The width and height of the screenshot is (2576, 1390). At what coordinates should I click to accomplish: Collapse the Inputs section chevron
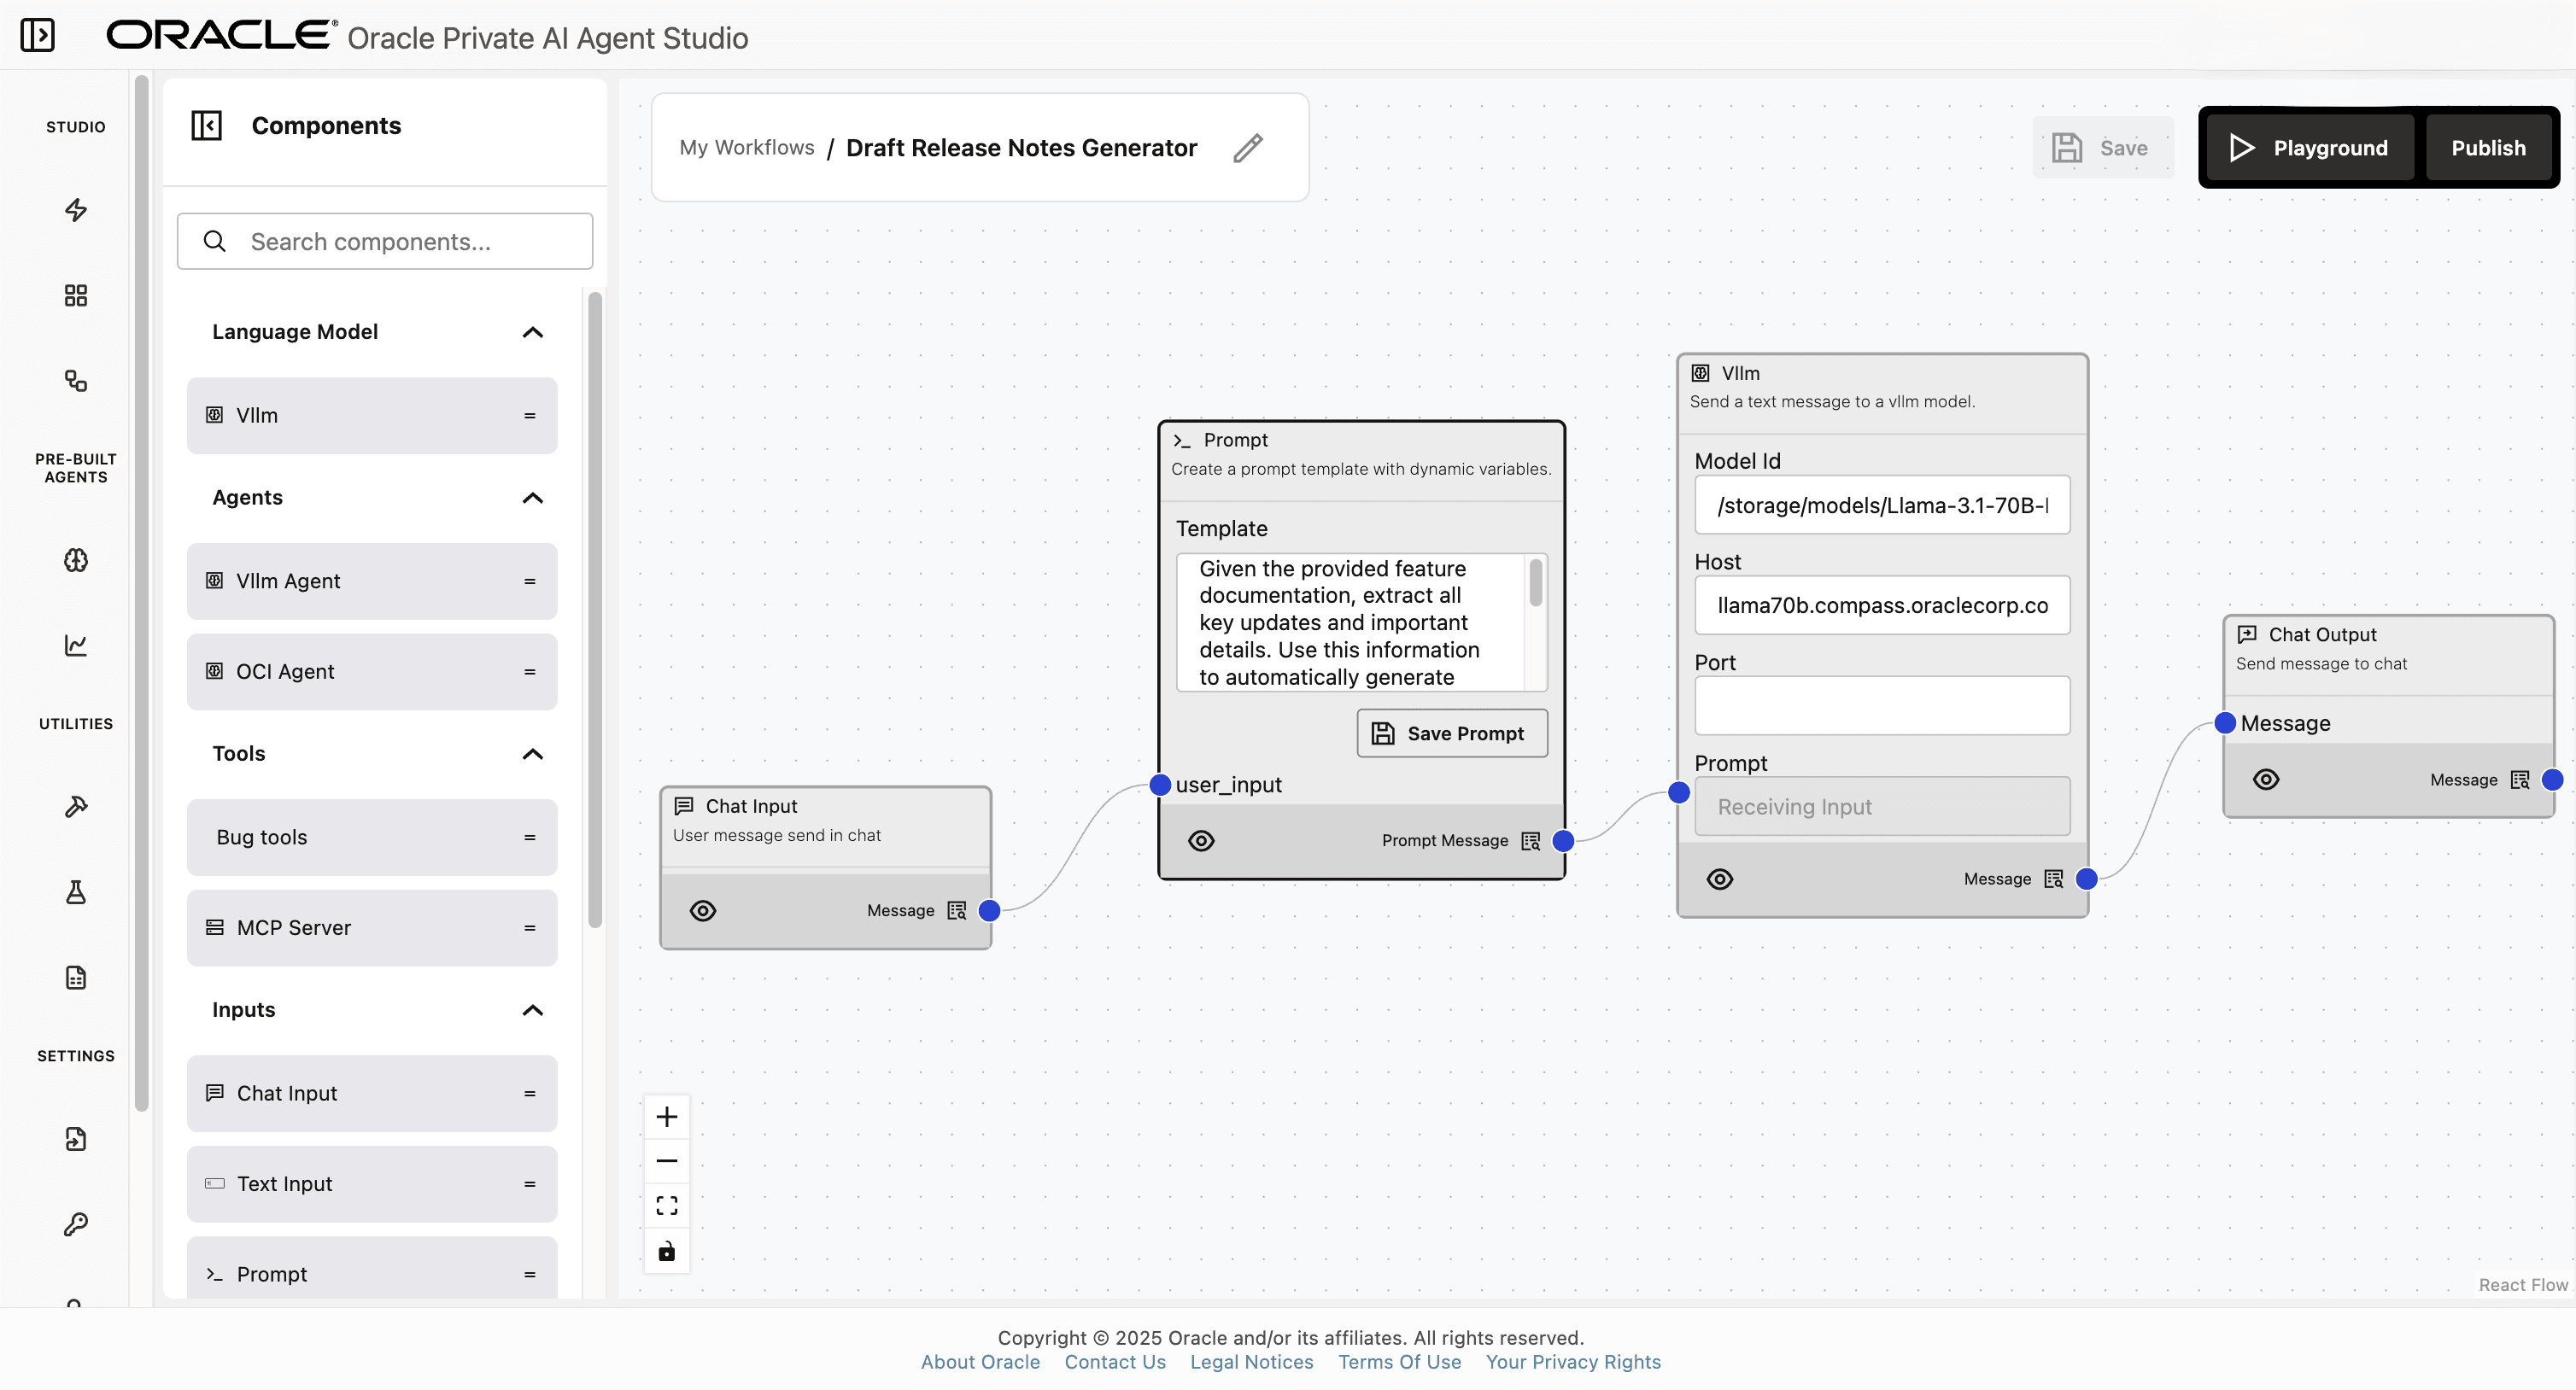tap(532, 1010)
